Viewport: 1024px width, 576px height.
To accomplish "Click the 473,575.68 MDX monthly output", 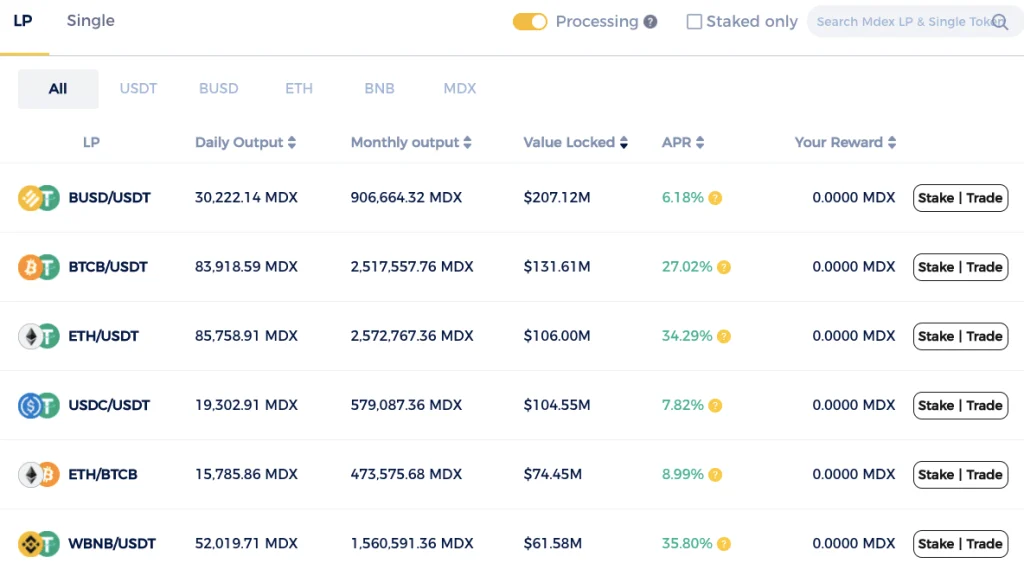I will (406, 475).
